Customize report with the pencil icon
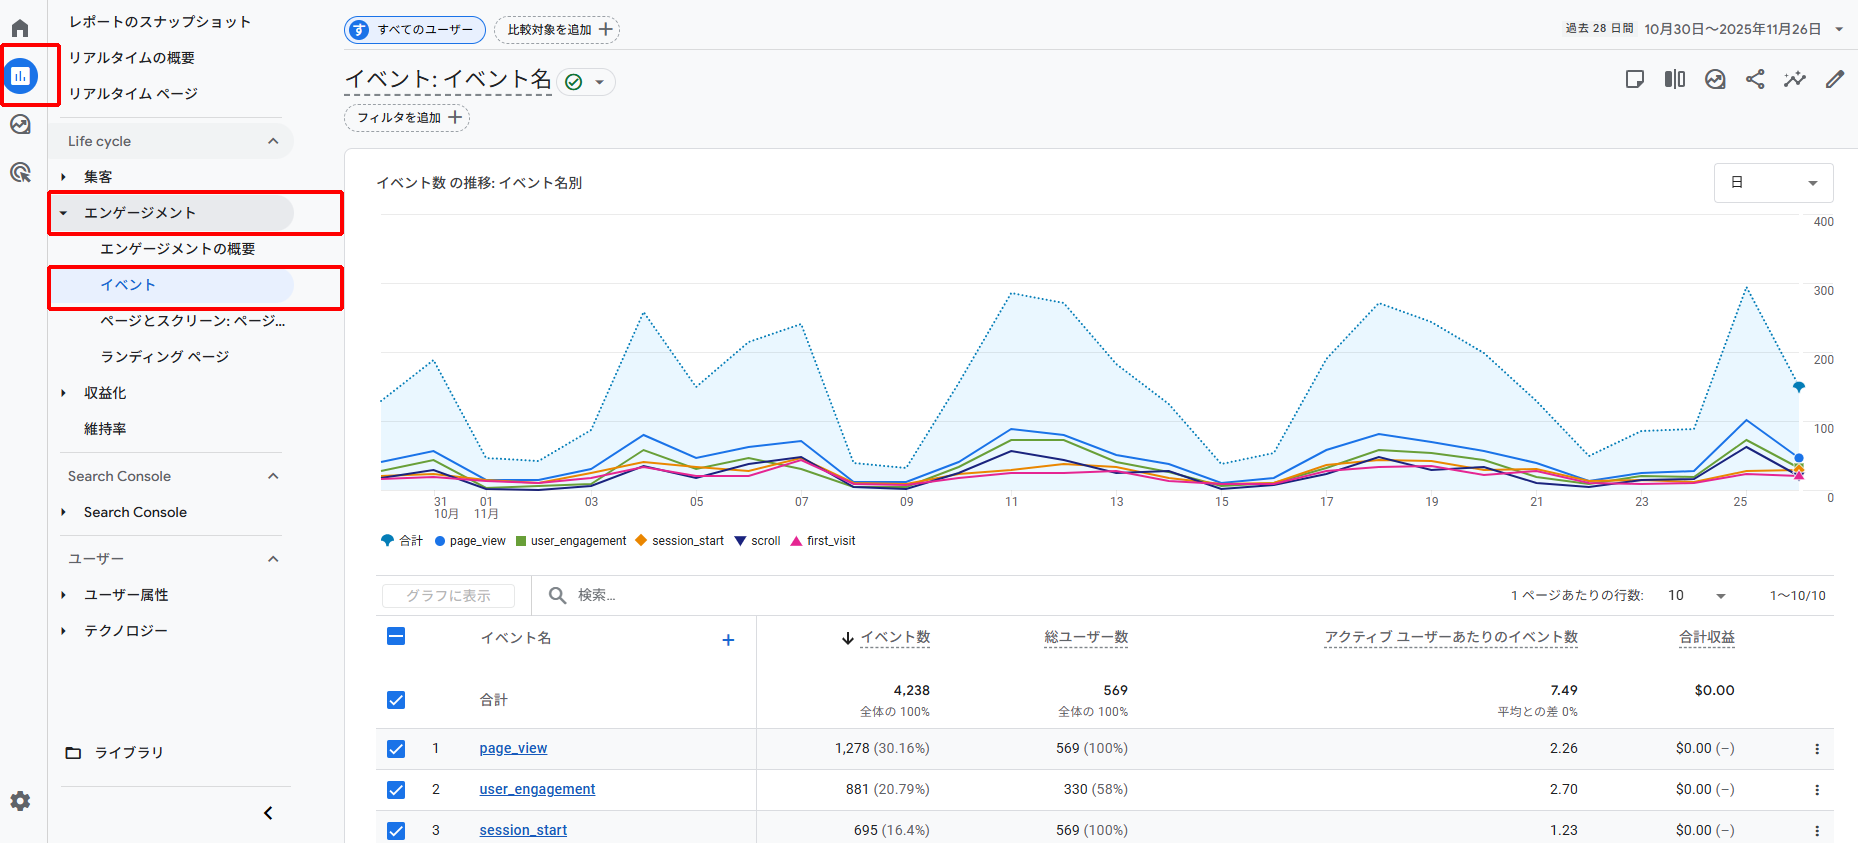The height and width of the screenshot is (843, 1858). click(x=1835, y=79)
